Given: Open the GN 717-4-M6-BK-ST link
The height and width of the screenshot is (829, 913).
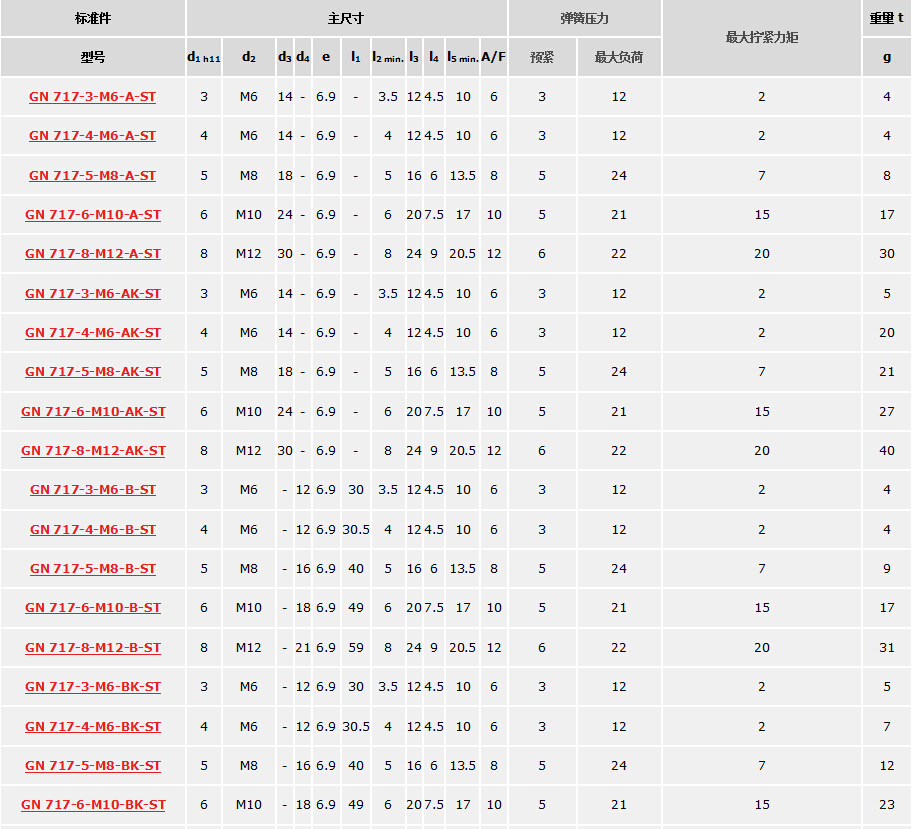Looking at the screenshot, I should click(x=93, y=727).
